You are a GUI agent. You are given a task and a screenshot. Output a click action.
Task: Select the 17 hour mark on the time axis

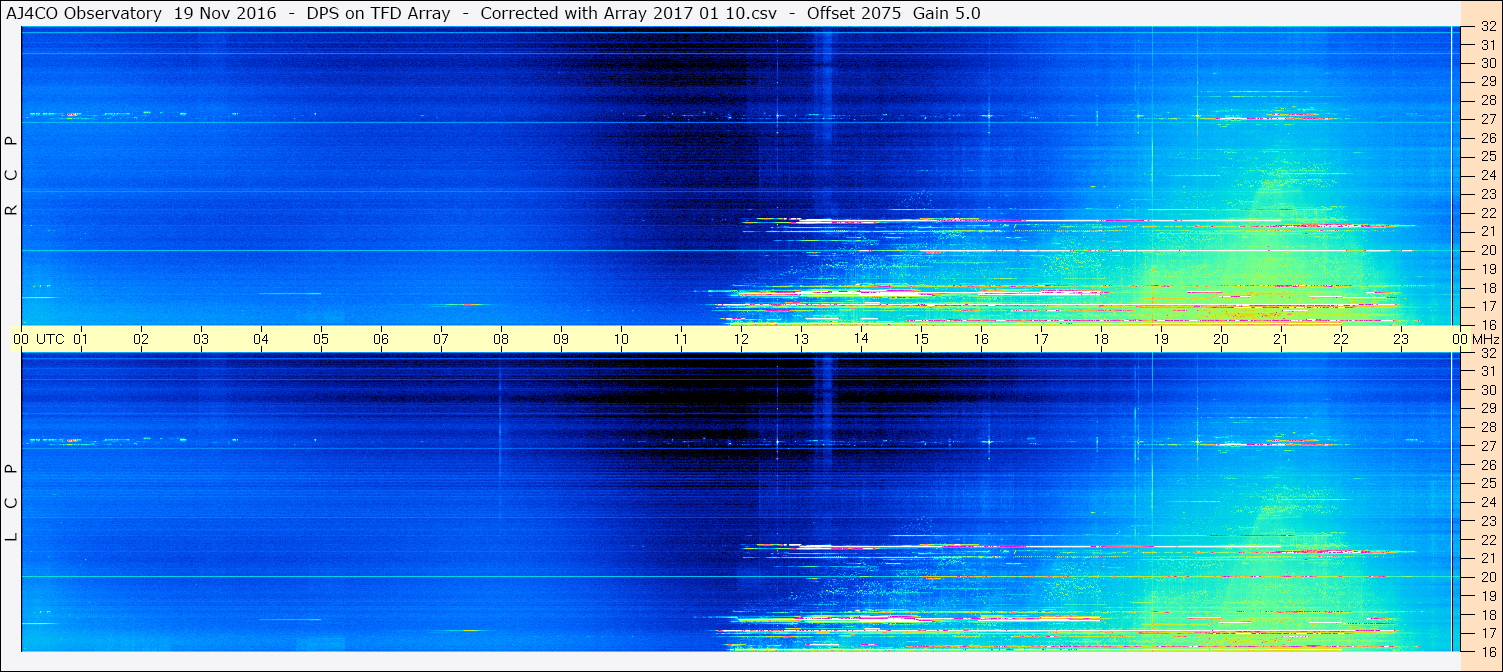(1041, 339)
